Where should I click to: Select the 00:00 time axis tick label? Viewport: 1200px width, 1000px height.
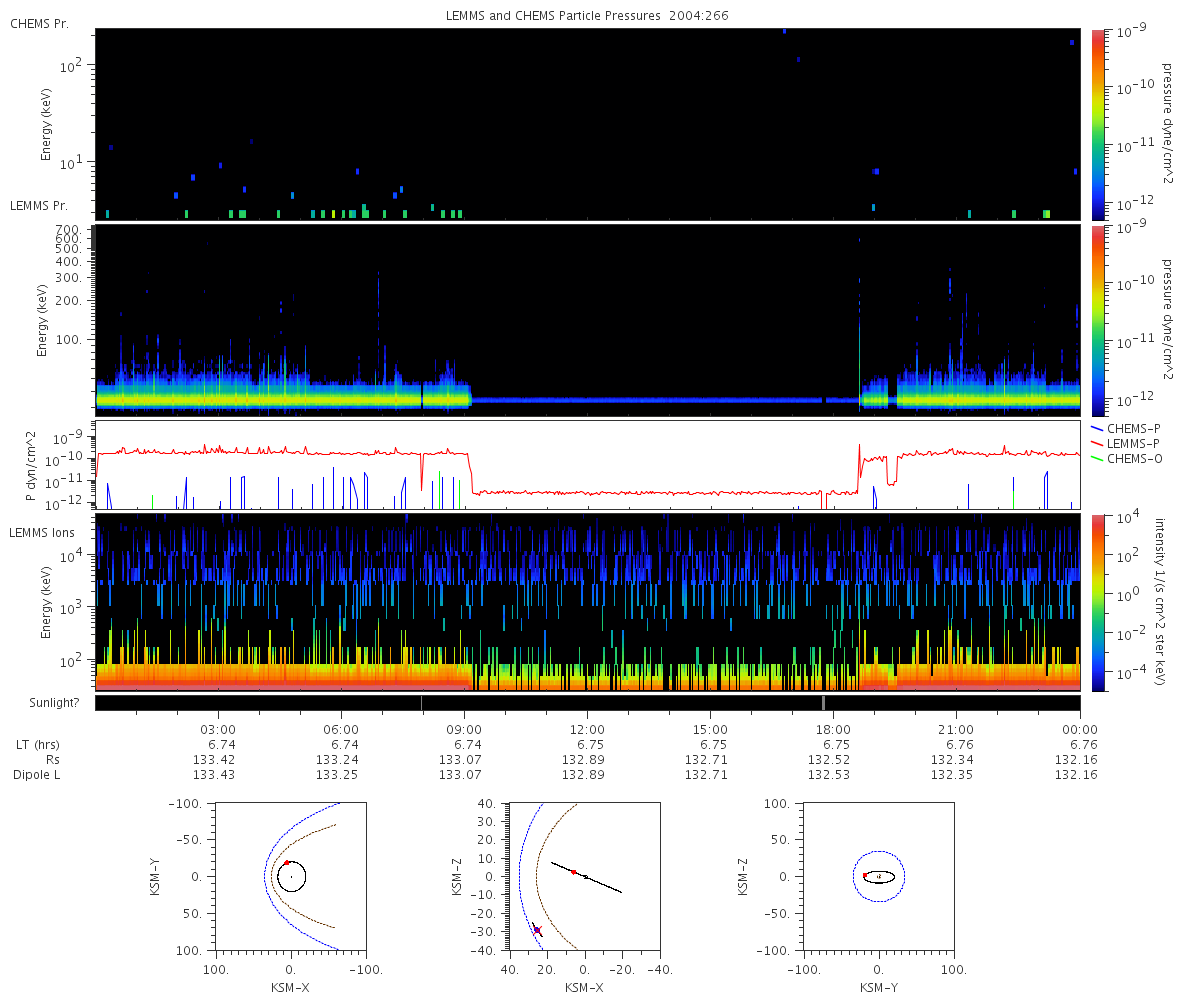(x=1080, y=729)
